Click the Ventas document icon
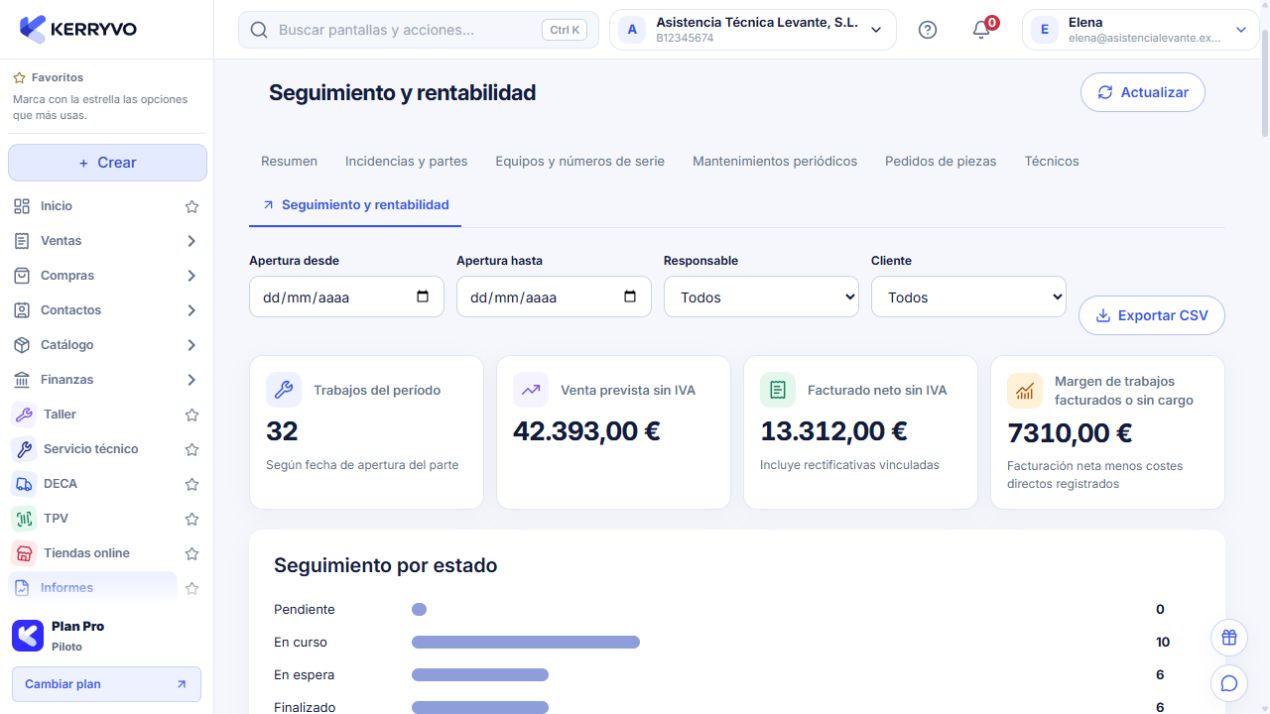The height and width of the screenshot is (714, 1270). pos(22,241)
